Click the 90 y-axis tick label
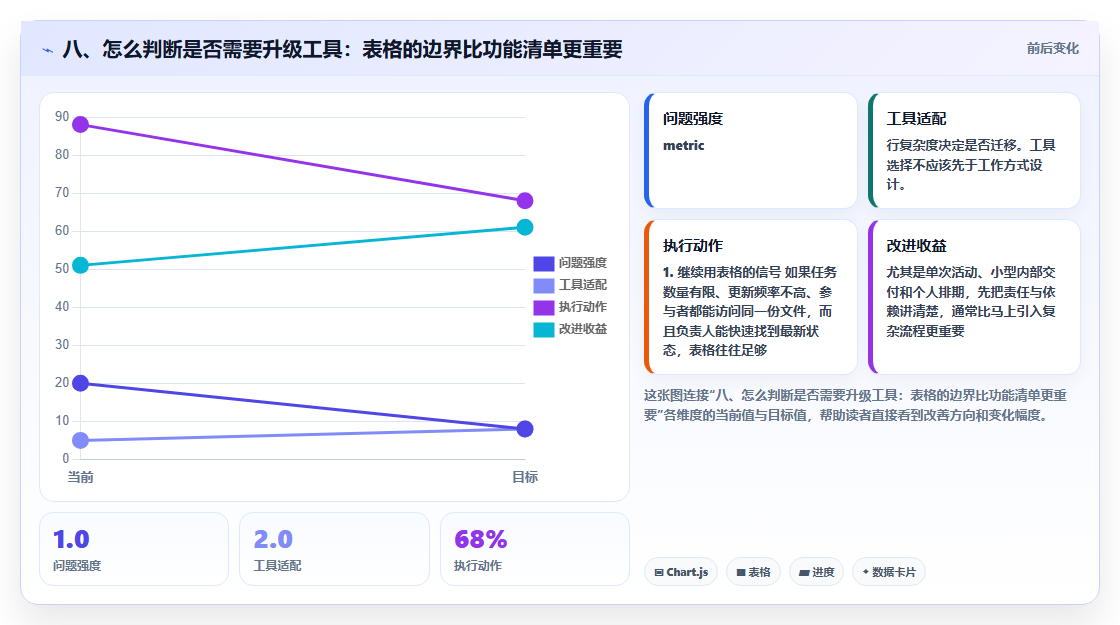The height and width of the screenshot is (625, 1120). (62, 116)
